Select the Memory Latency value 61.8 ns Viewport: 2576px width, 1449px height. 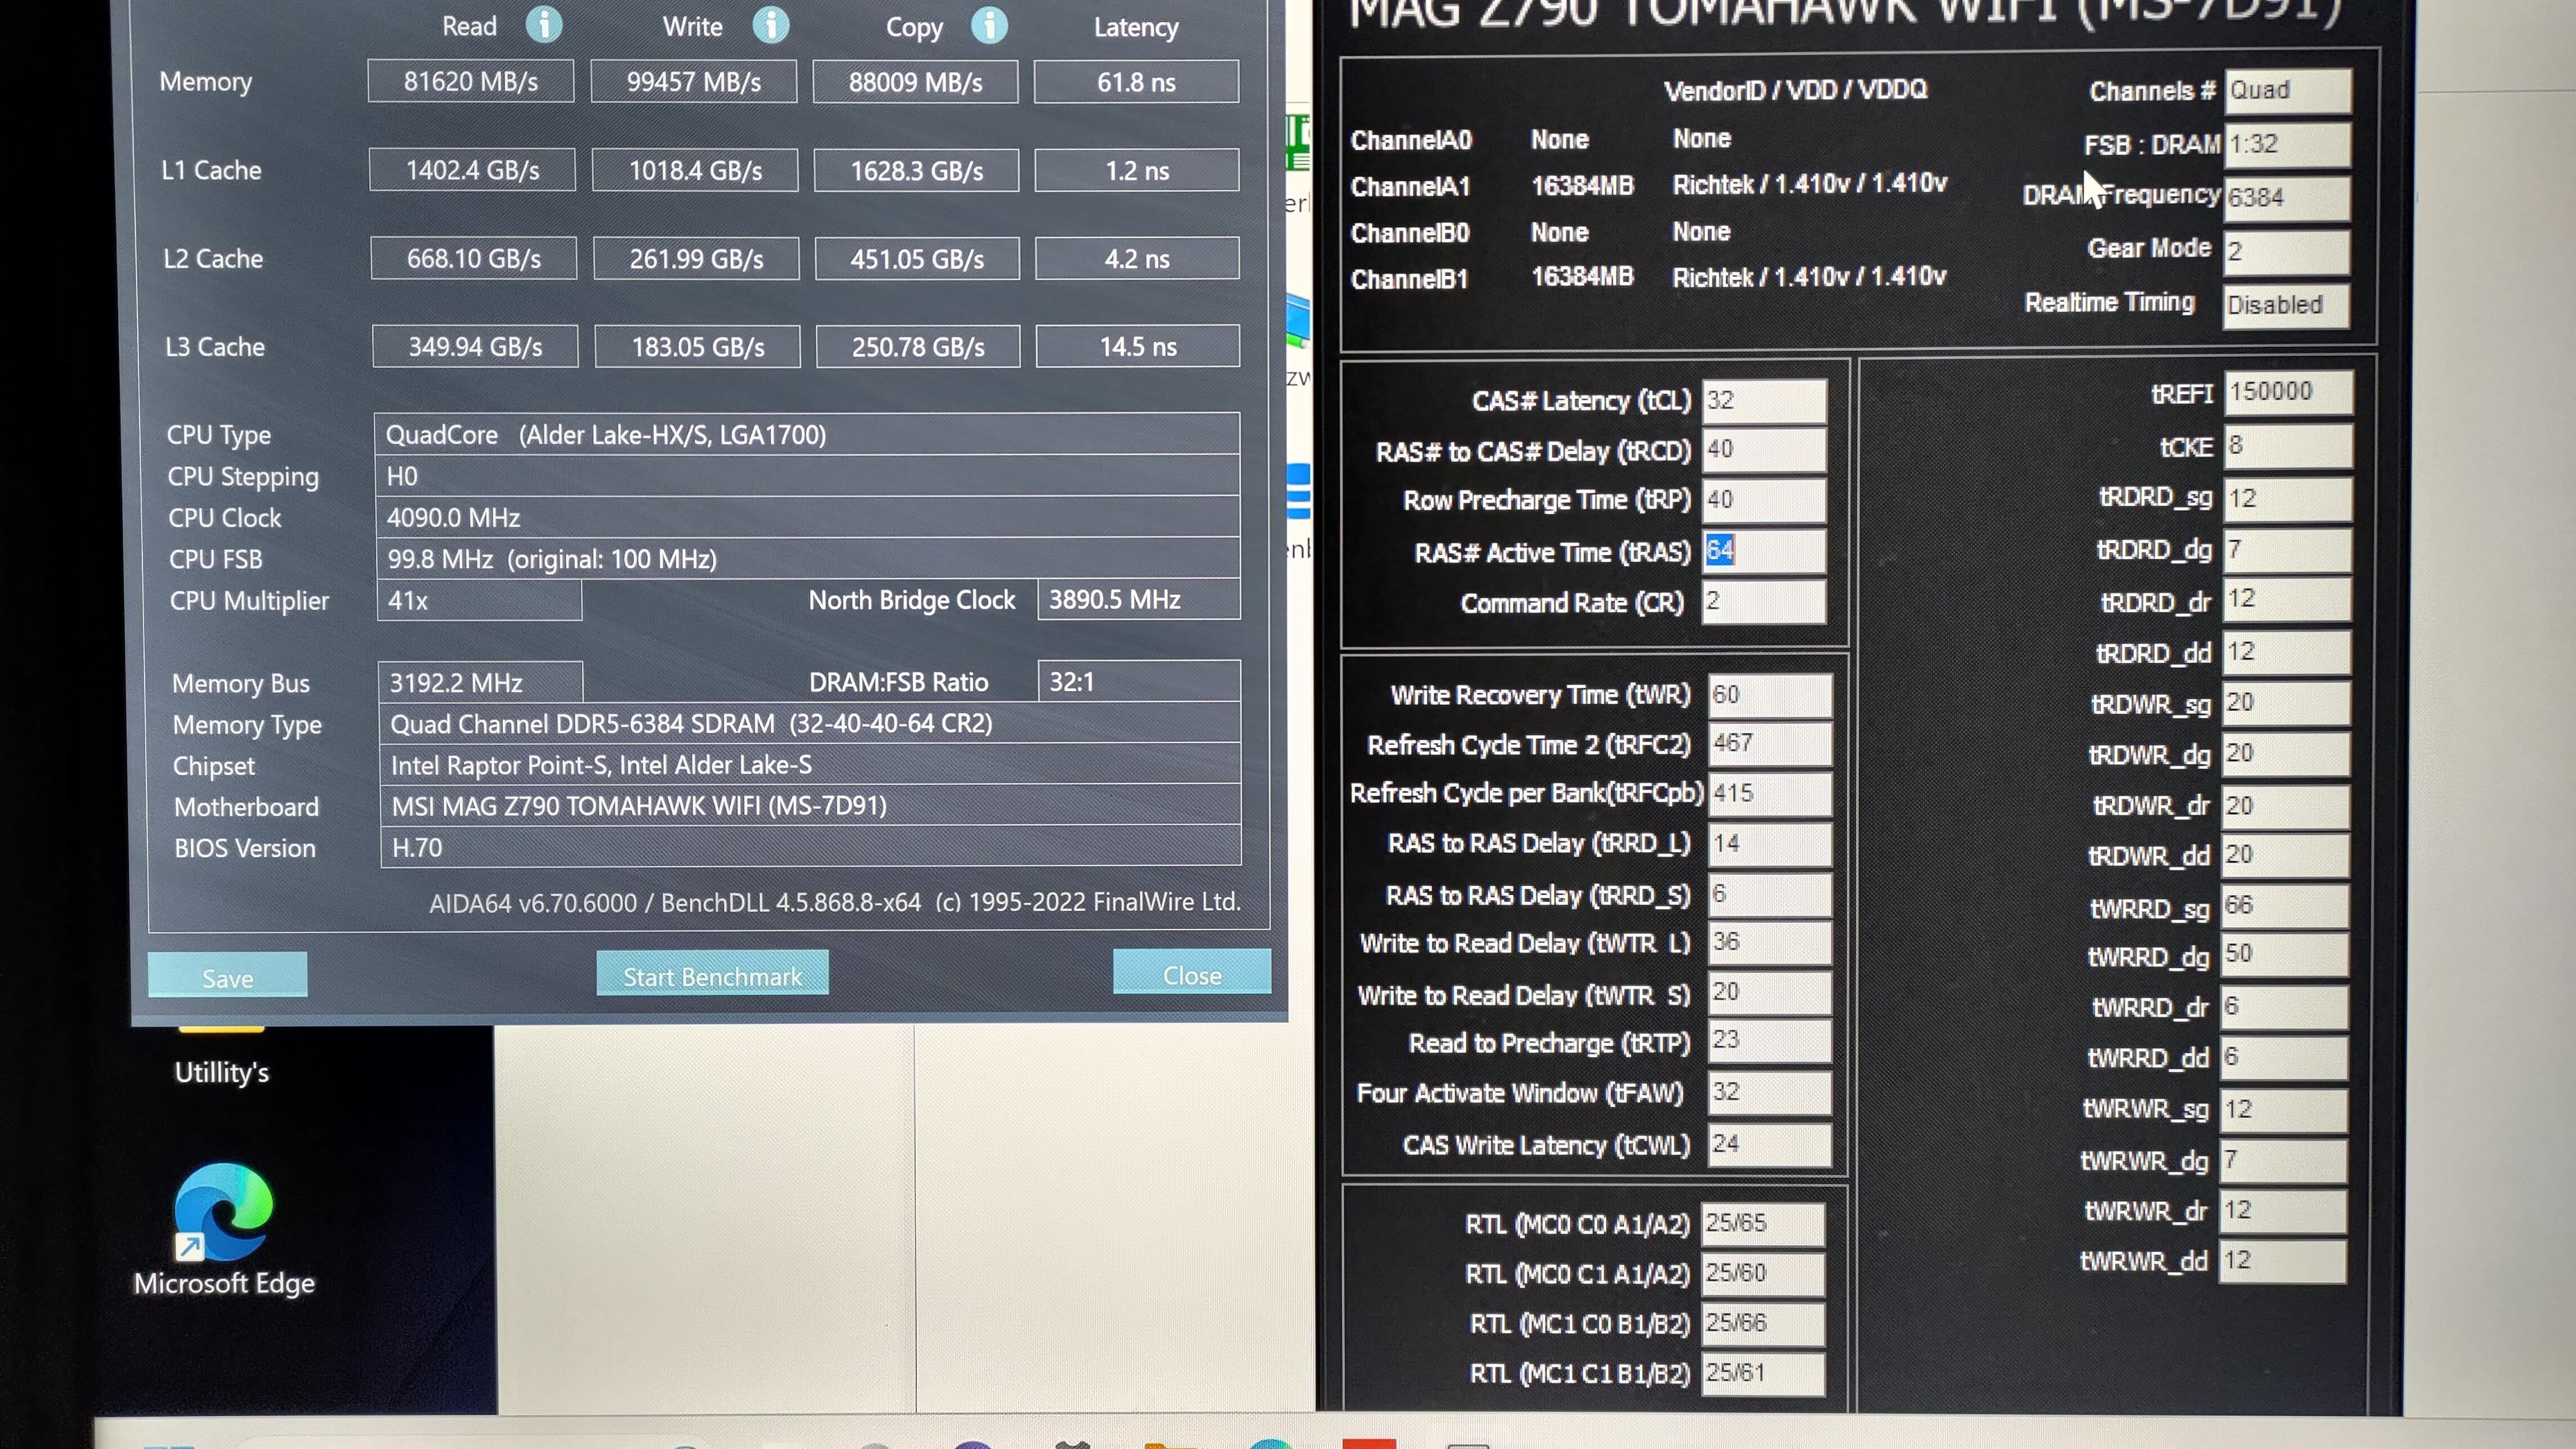(x=1136, y=81)
